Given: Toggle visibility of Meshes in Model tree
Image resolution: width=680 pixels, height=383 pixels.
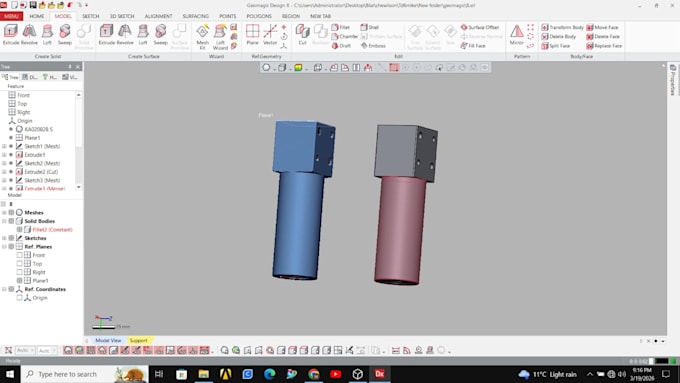Looking at the screenshot, I should pyautogui.click(x=11, y=213).
